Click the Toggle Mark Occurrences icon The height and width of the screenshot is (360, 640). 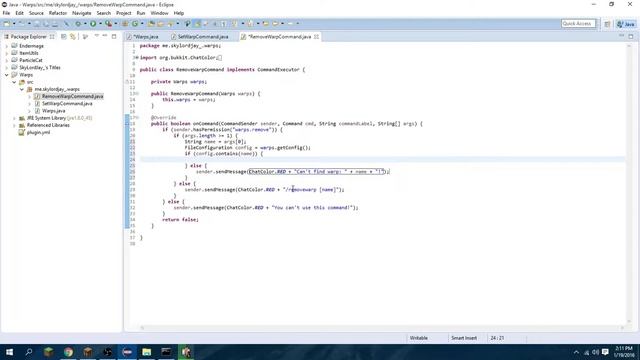(x=198, y=24)
